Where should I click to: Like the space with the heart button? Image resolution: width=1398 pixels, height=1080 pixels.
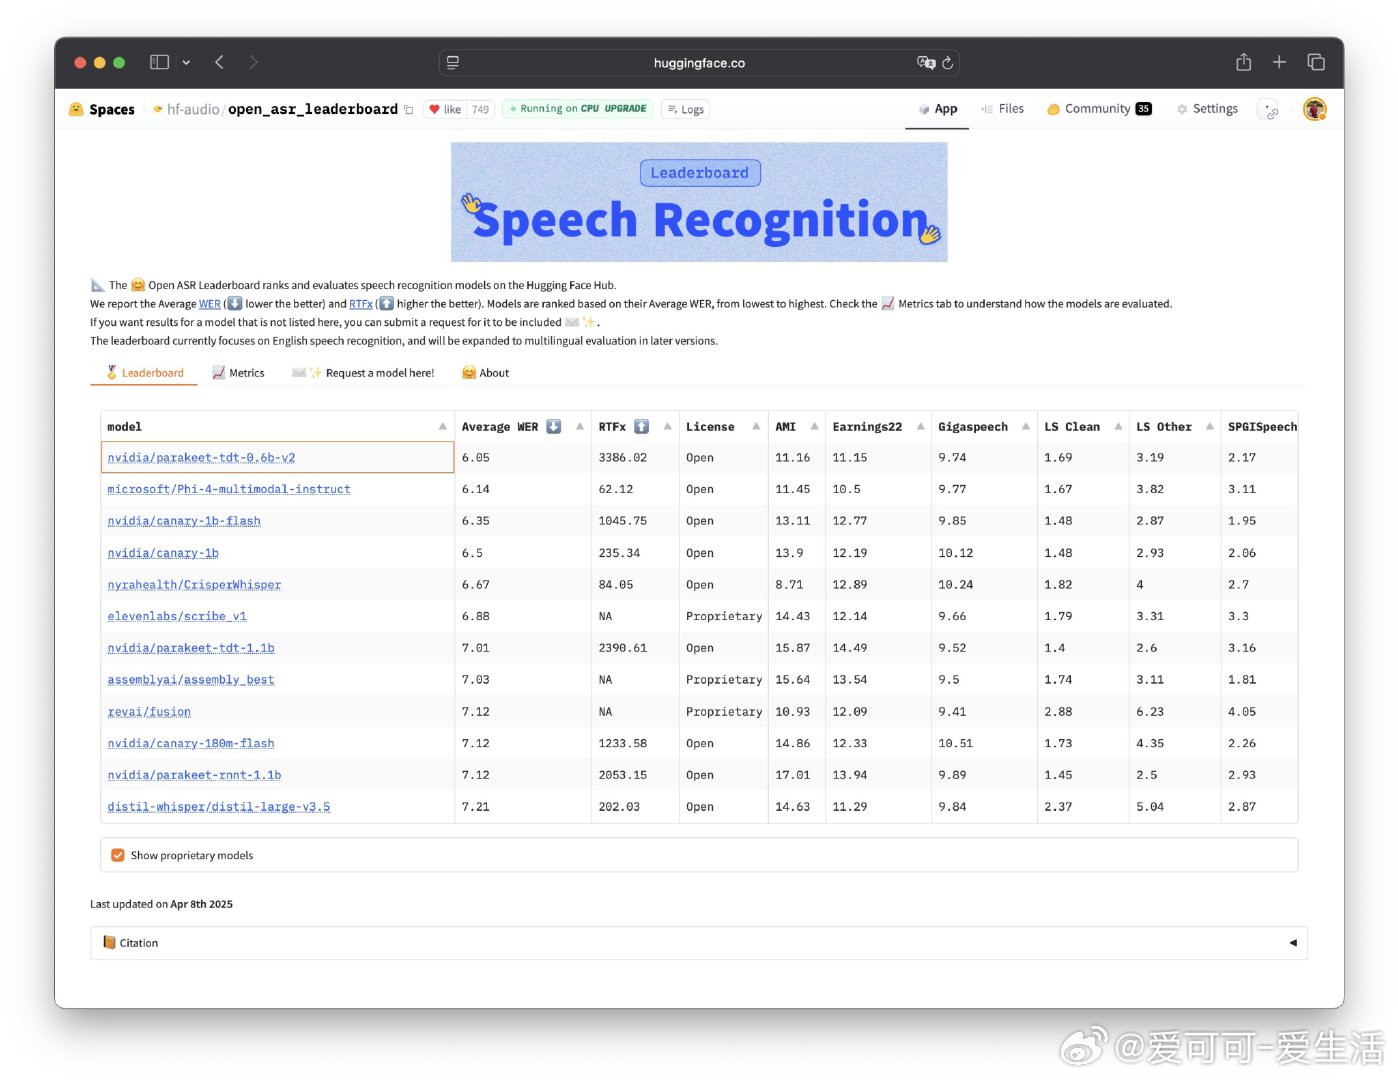coord(445,110)
